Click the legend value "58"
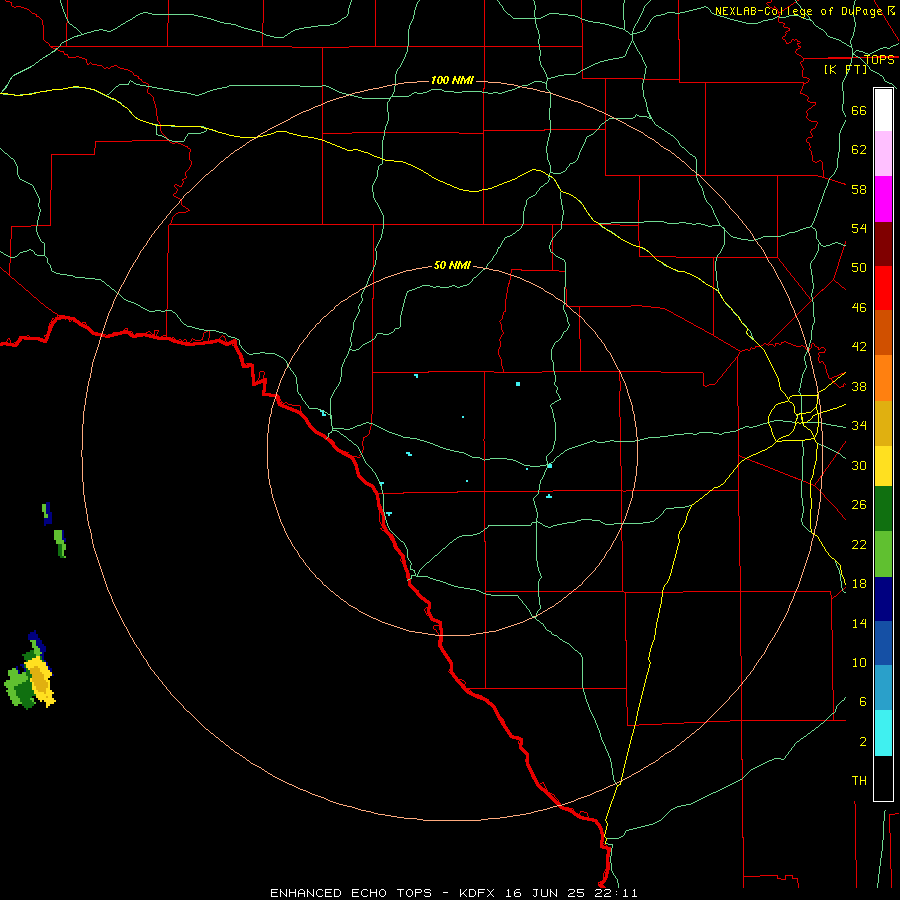The image size is (900, 900). (x=859, y=189)
